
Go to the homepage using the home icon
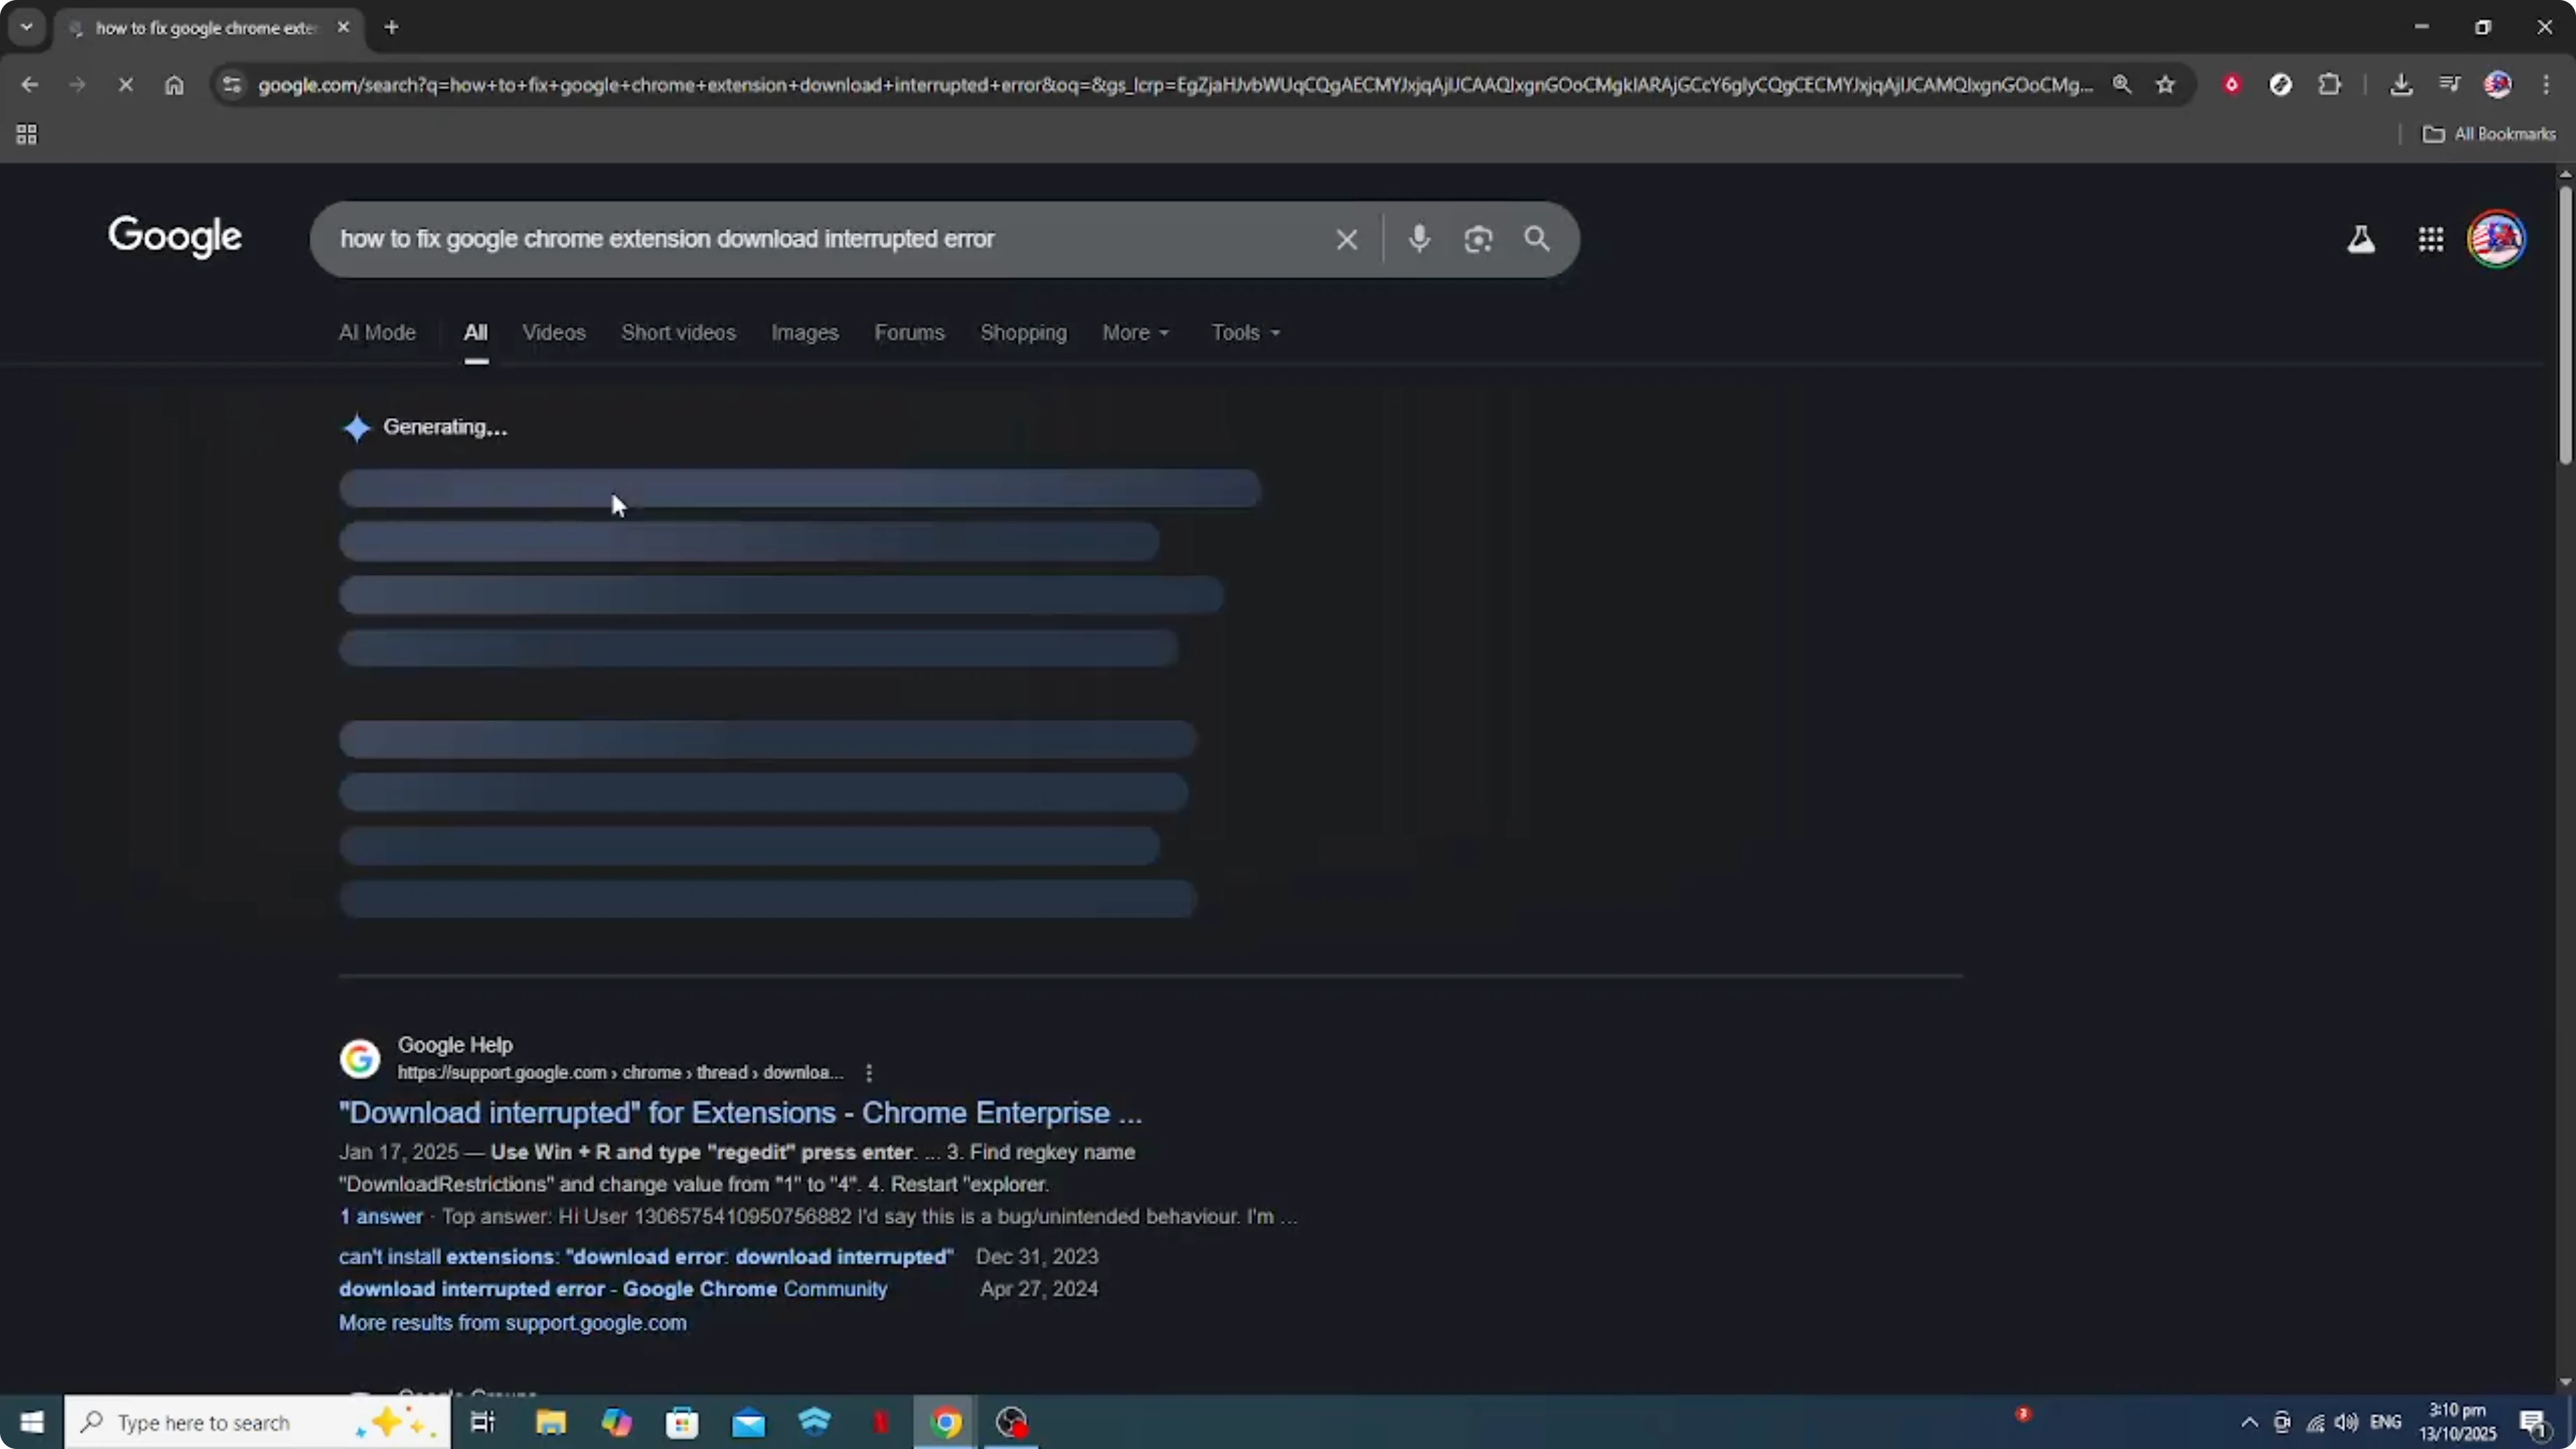175,85
